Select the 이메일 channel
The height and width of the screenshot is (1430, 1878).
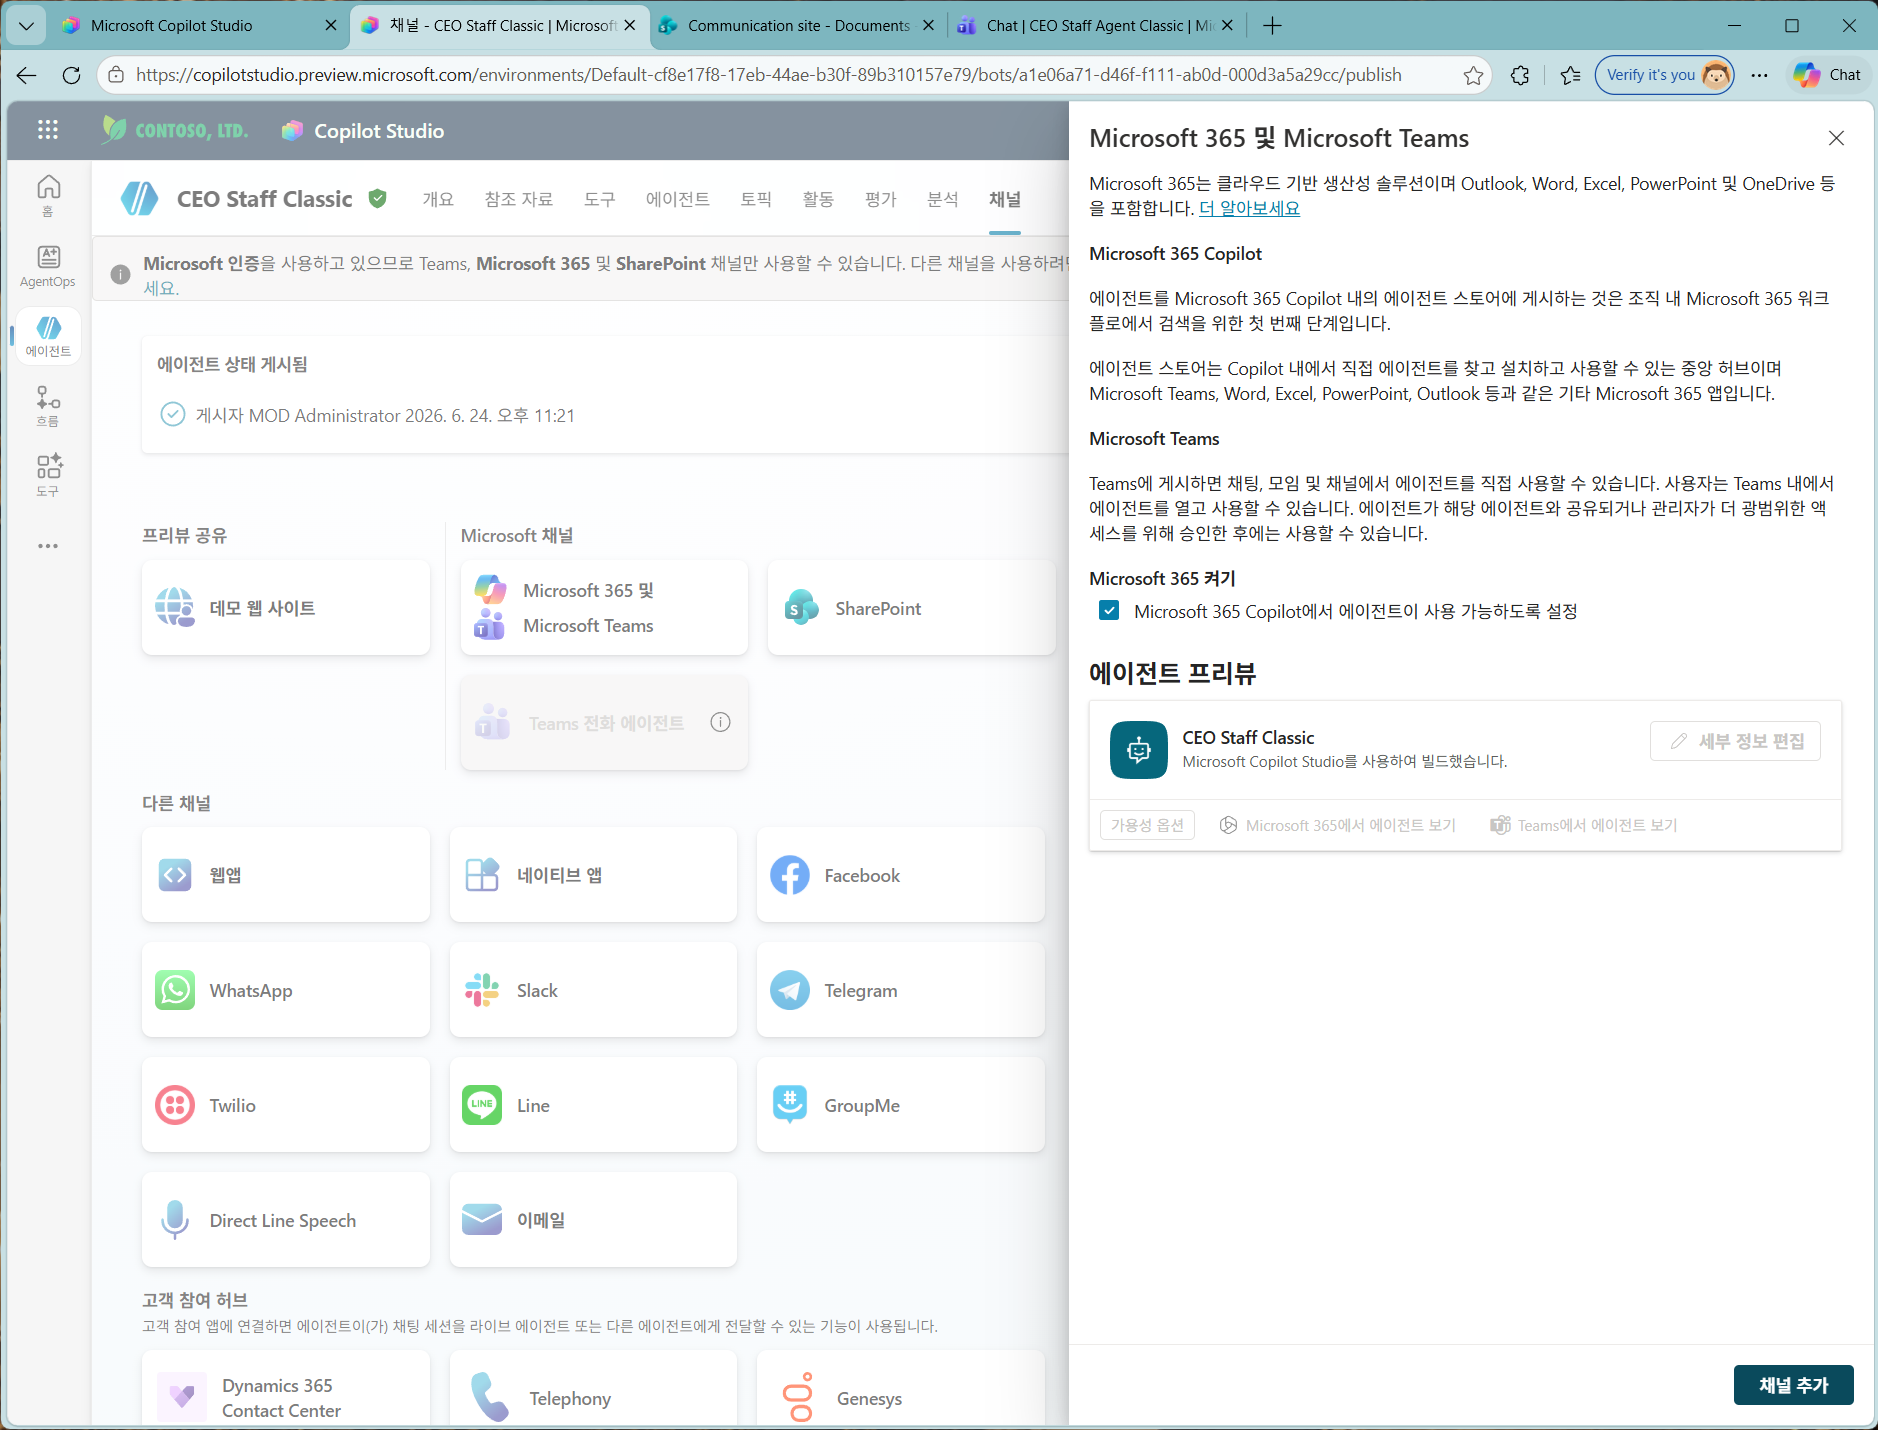tap(593, 1220)
